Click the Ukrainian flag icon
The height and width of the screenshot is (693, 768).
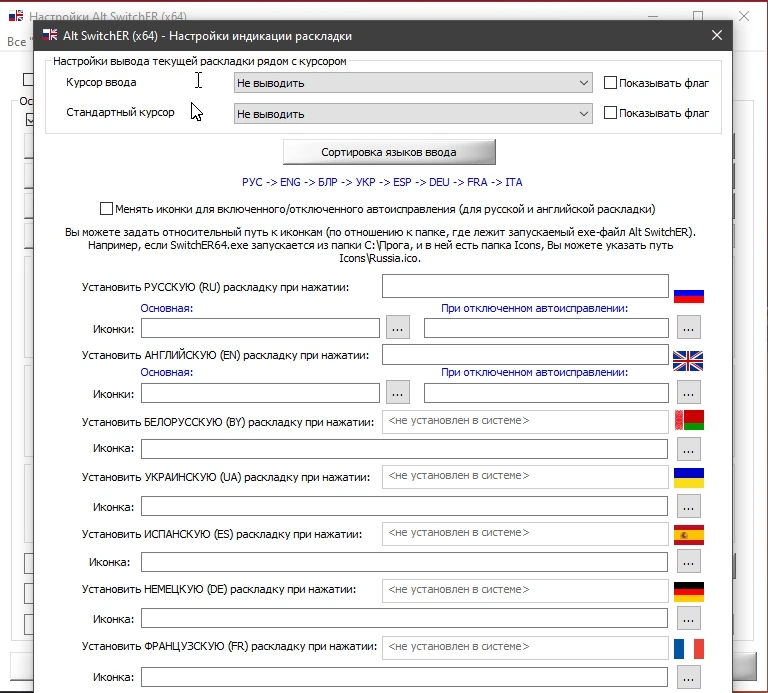pos(689,478)
